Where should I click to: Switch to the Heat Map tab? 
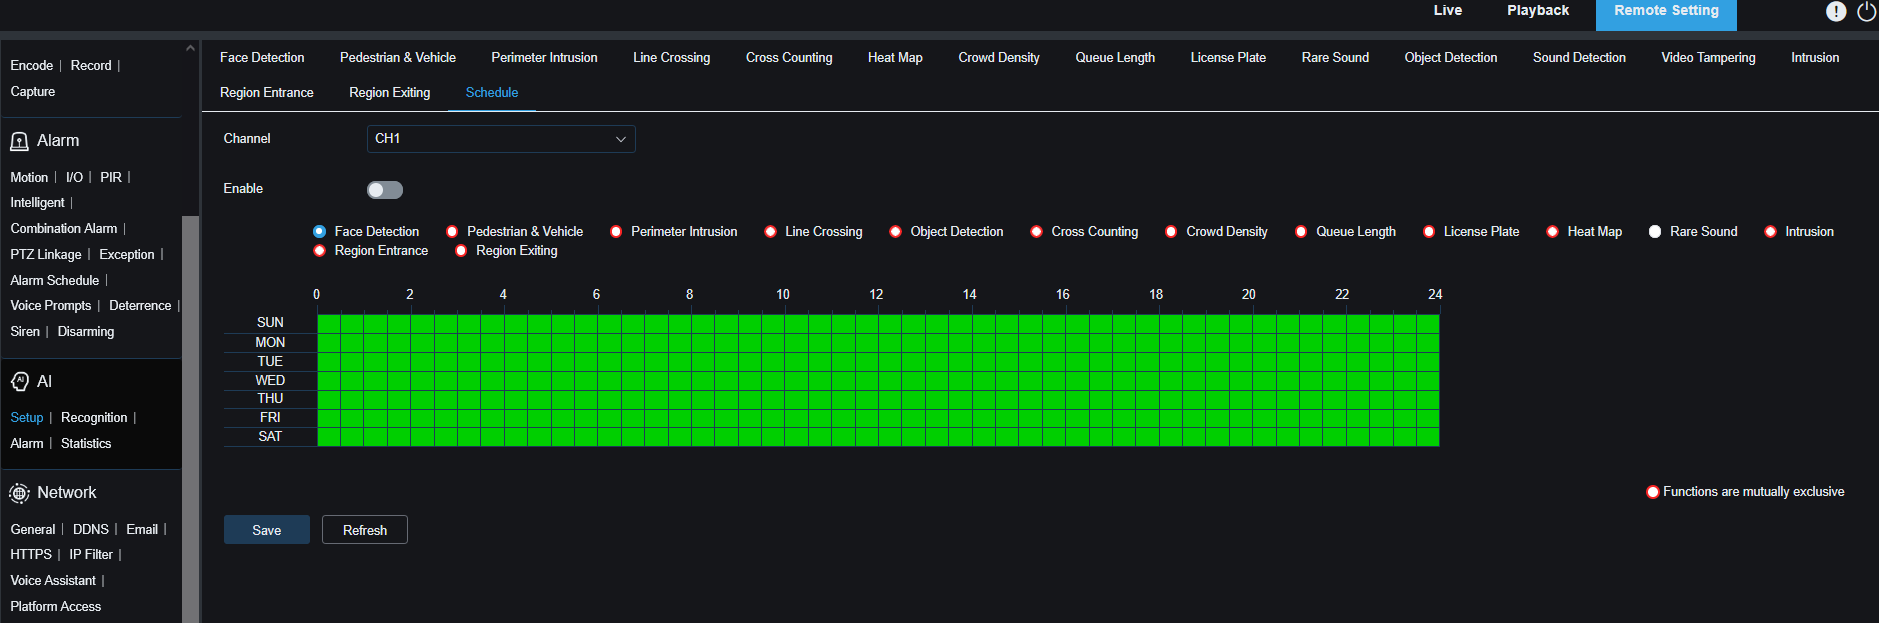coord(895,58)
